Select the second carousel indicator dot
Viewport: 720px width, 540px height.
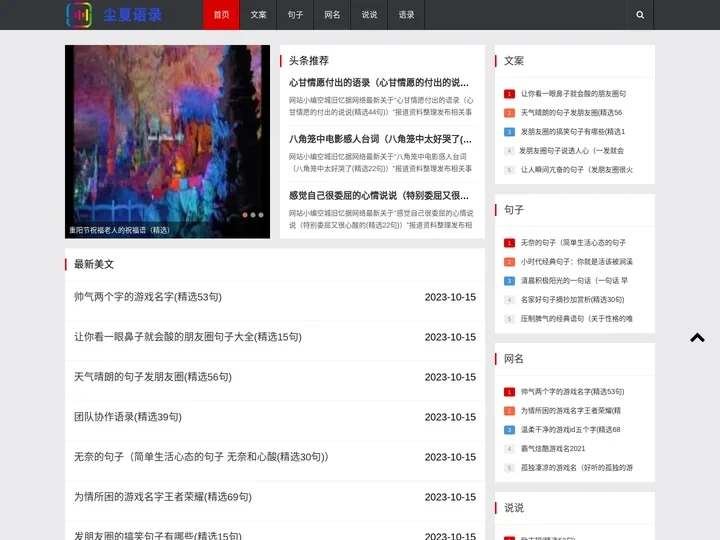click(x=253, y=215)
